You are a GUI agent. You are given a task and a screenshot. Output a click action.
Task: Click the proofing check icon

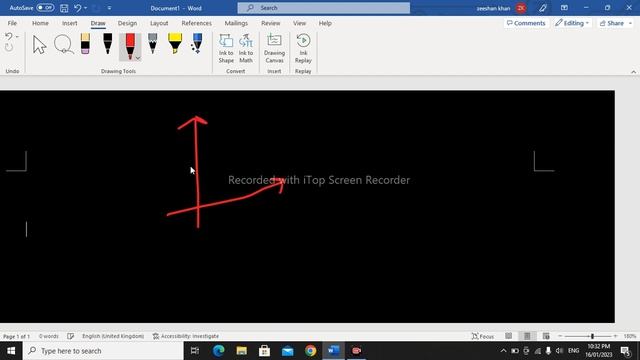click(71, 336)
